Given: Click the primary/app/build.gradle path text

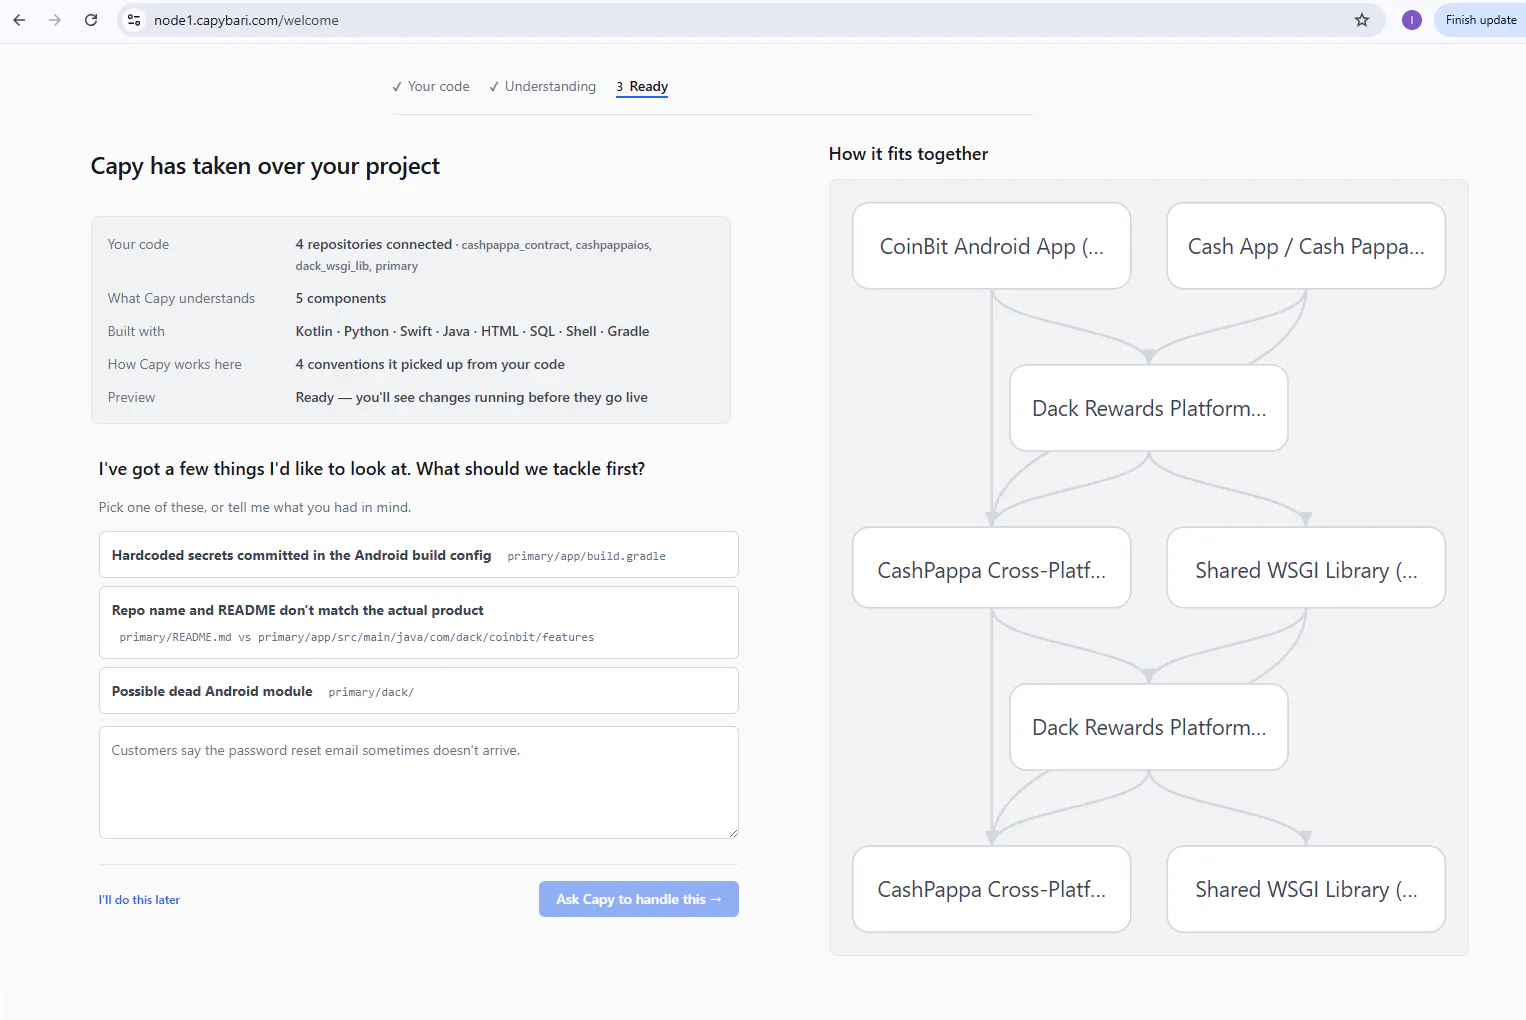Looking at the screenshot, I should [586, 556].
